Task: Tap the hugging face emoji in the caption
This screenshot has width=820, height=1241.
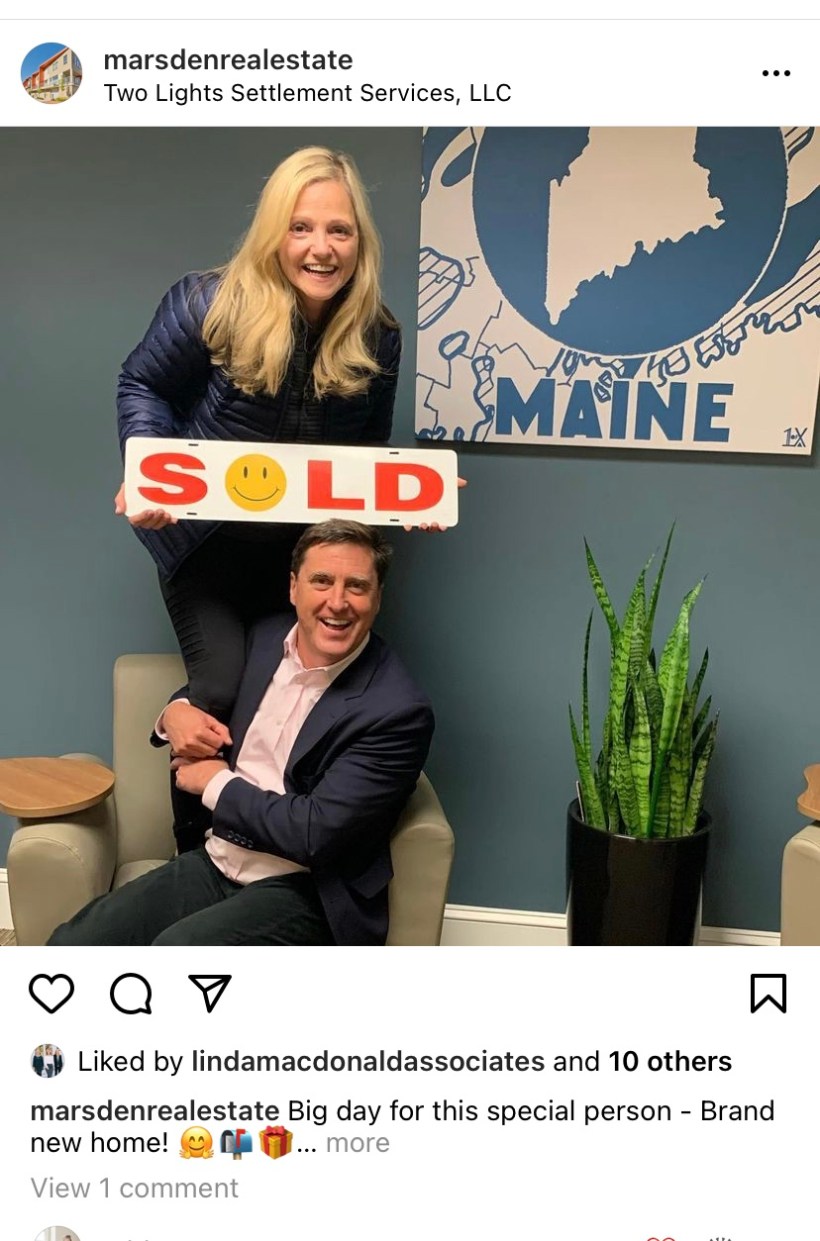Action: tap(196, 1143)
